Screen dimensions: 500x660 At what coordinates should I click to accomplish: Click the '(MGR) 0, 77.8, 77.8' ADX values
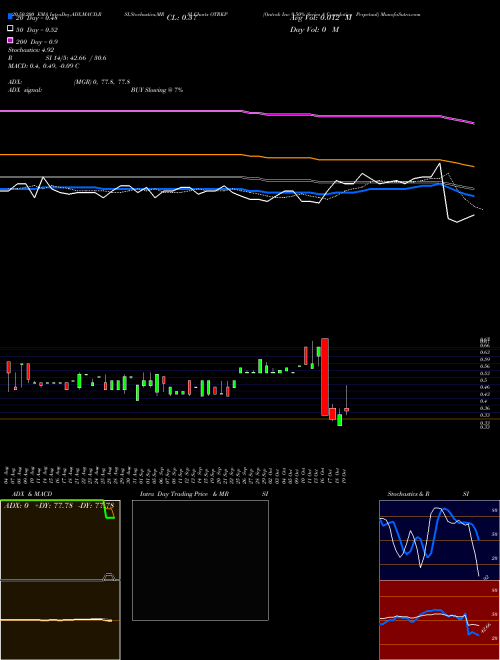102,82
